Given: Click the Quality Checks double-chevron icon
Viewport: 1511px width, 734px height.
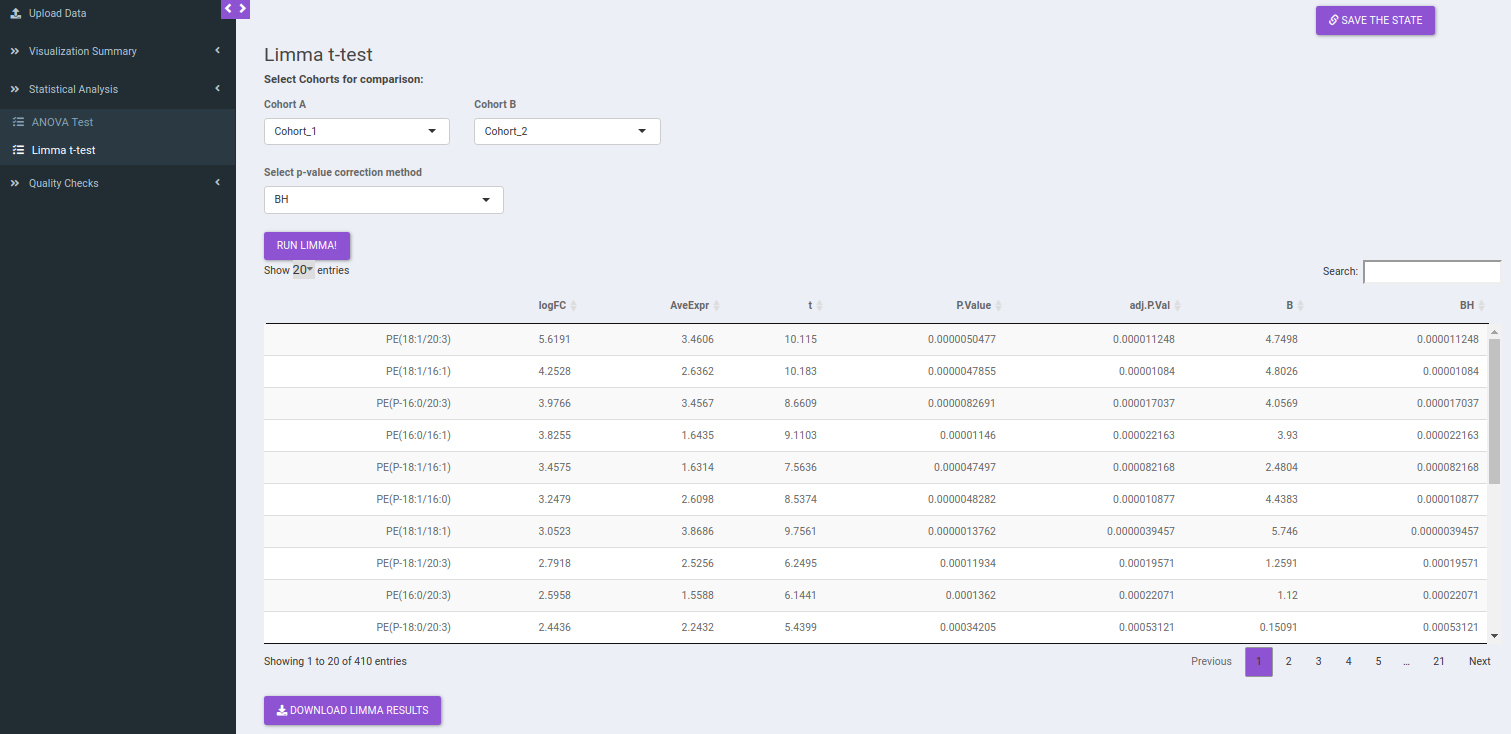Looking at the screenshot, I should (x=15, y=183).
